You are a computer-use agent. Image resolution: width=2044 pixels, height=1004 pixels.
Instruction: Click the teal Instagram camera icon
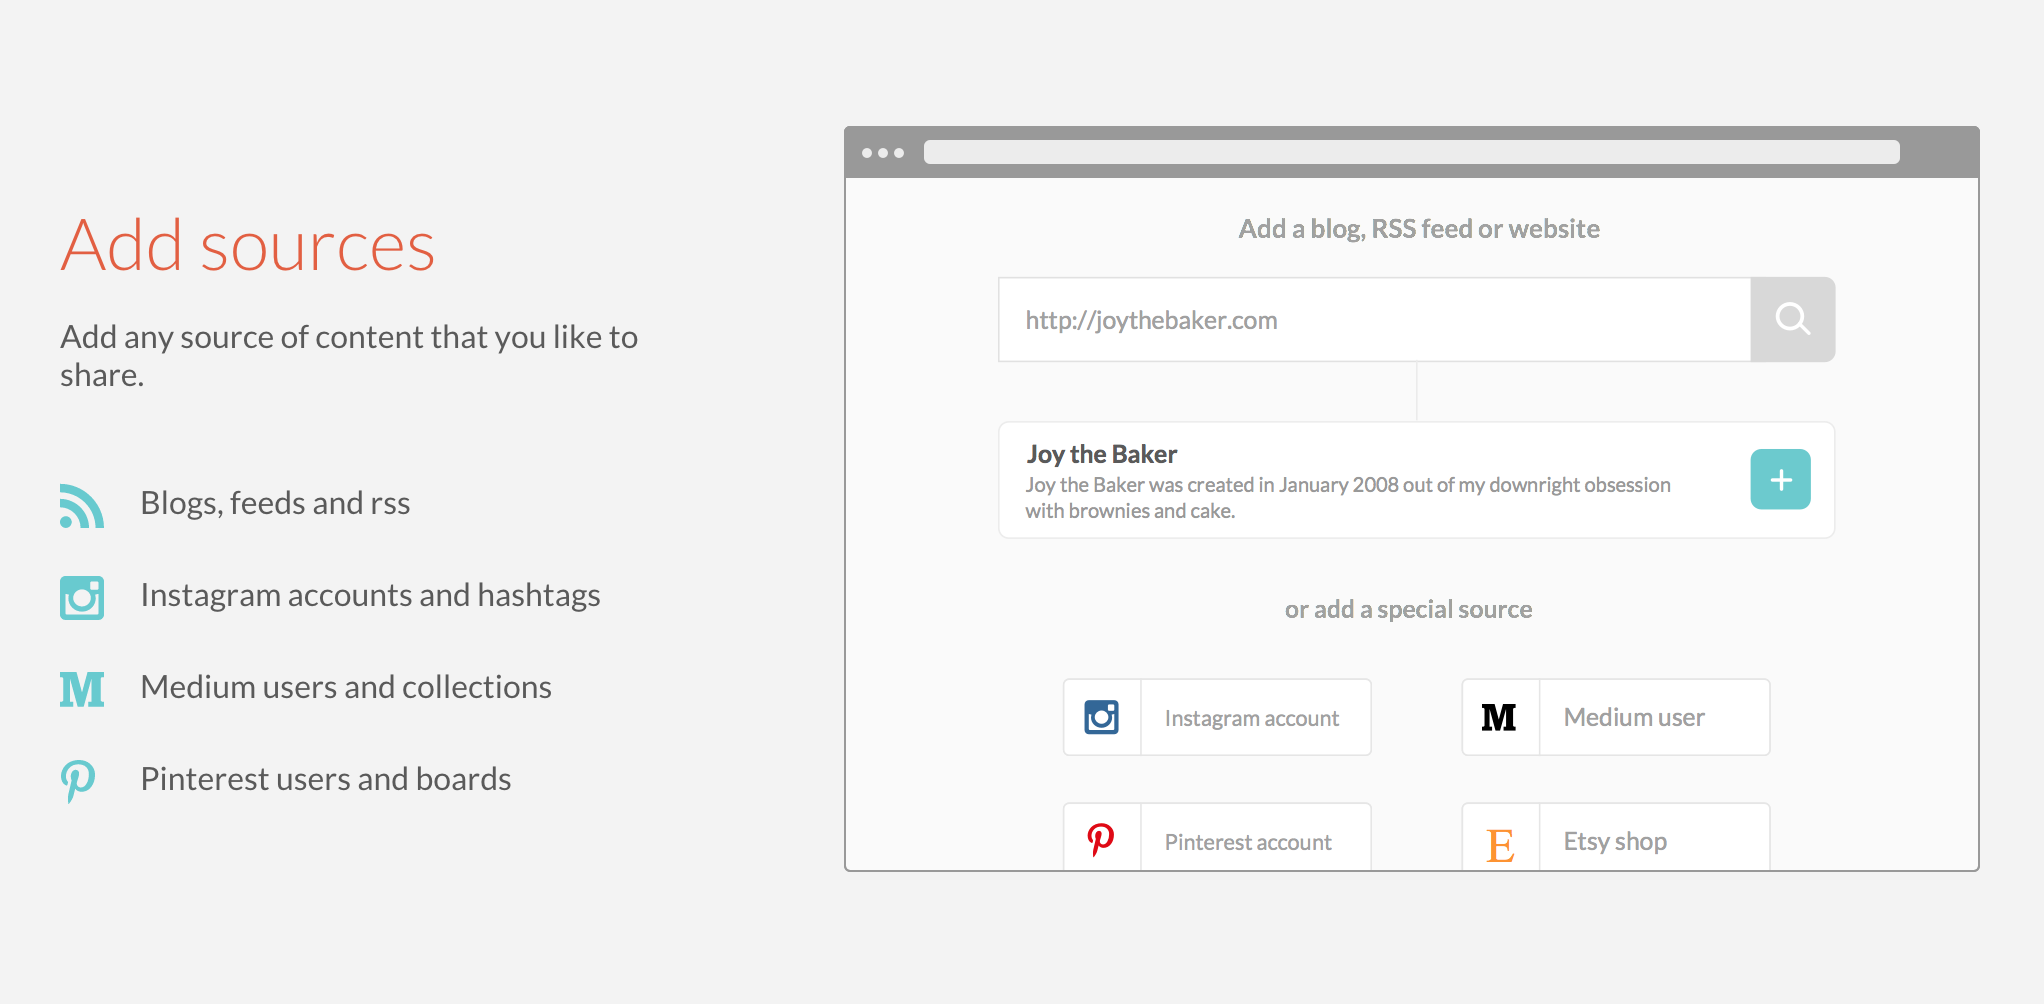click(x=82, y=597)
